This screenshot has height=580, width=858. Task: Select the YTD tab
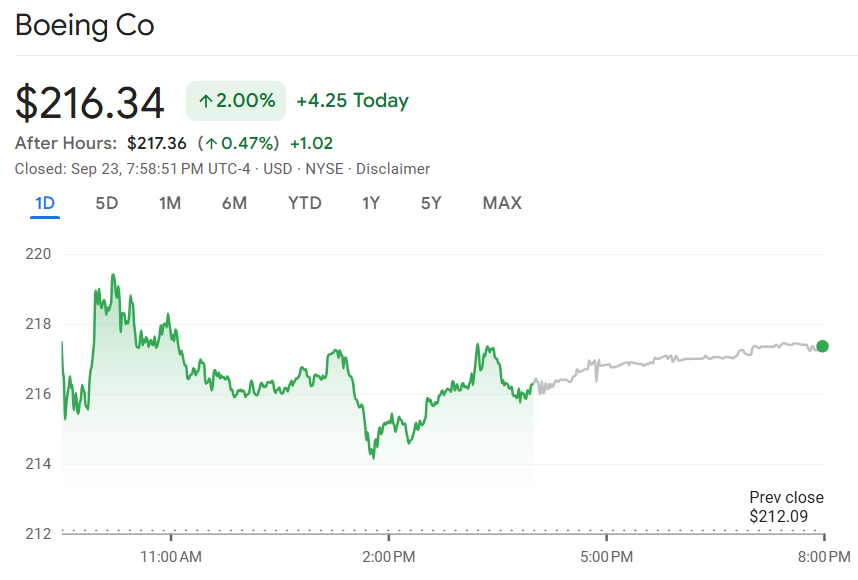pos(305,203)
